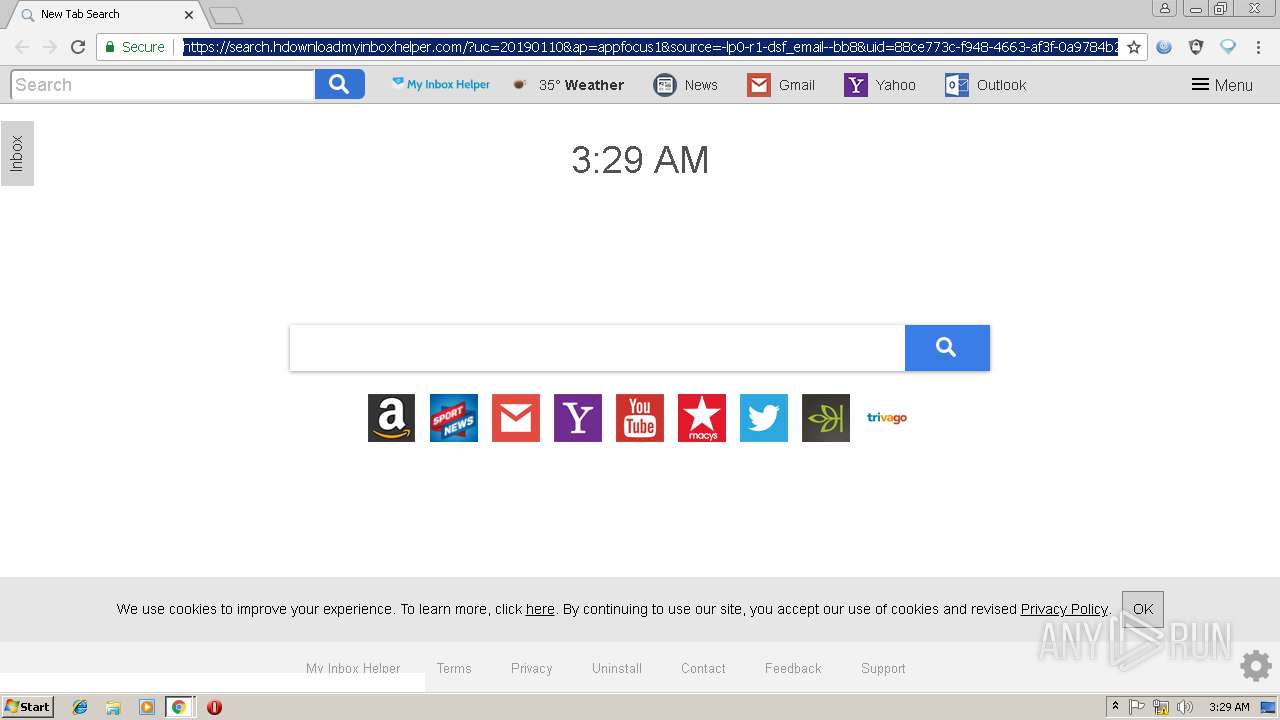The height and width of the screenshot is (720, 1280).
Task: Focus the toolbar Search input field
Action: coord(163,85)
